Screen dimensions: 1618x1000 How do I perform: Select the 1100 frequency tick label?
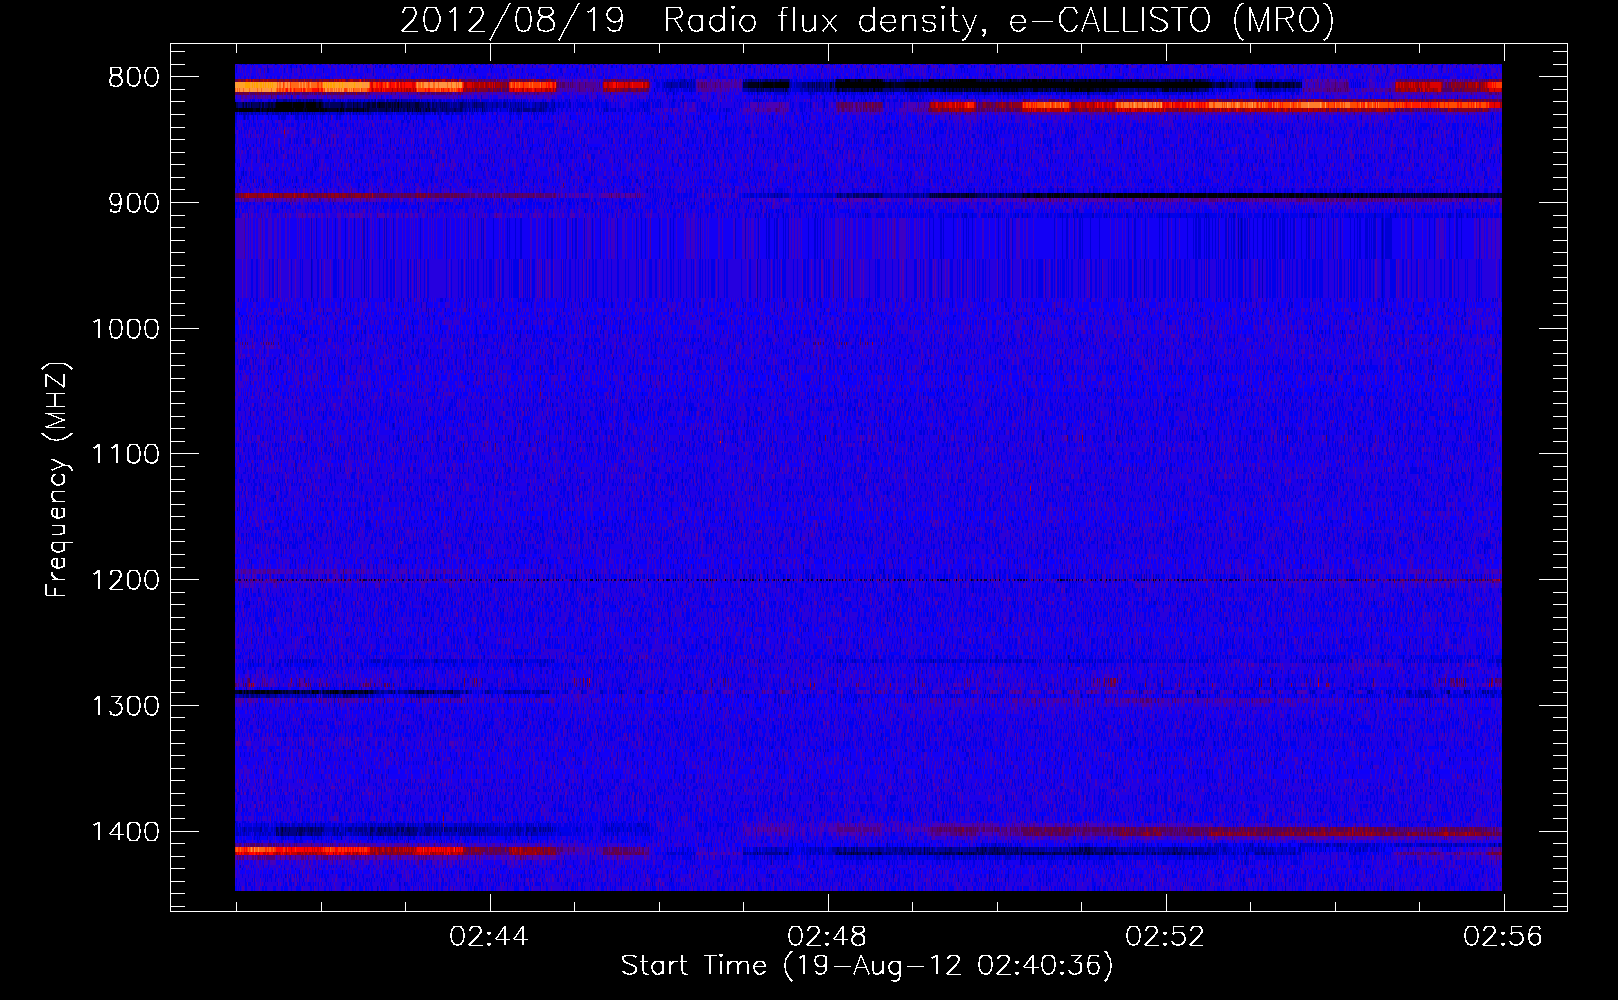[x=125, y=455]
